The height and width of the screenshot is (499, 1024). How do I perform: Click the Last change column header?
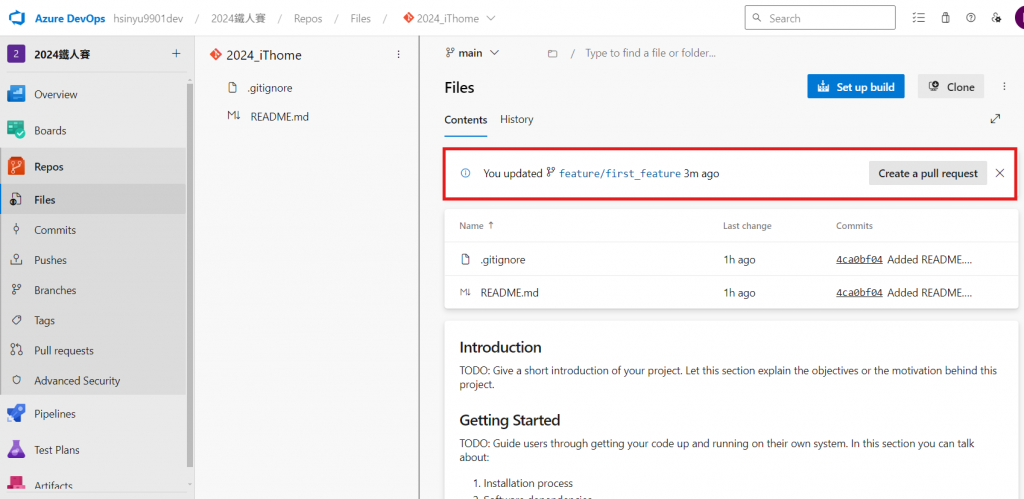tap(747, 225)
